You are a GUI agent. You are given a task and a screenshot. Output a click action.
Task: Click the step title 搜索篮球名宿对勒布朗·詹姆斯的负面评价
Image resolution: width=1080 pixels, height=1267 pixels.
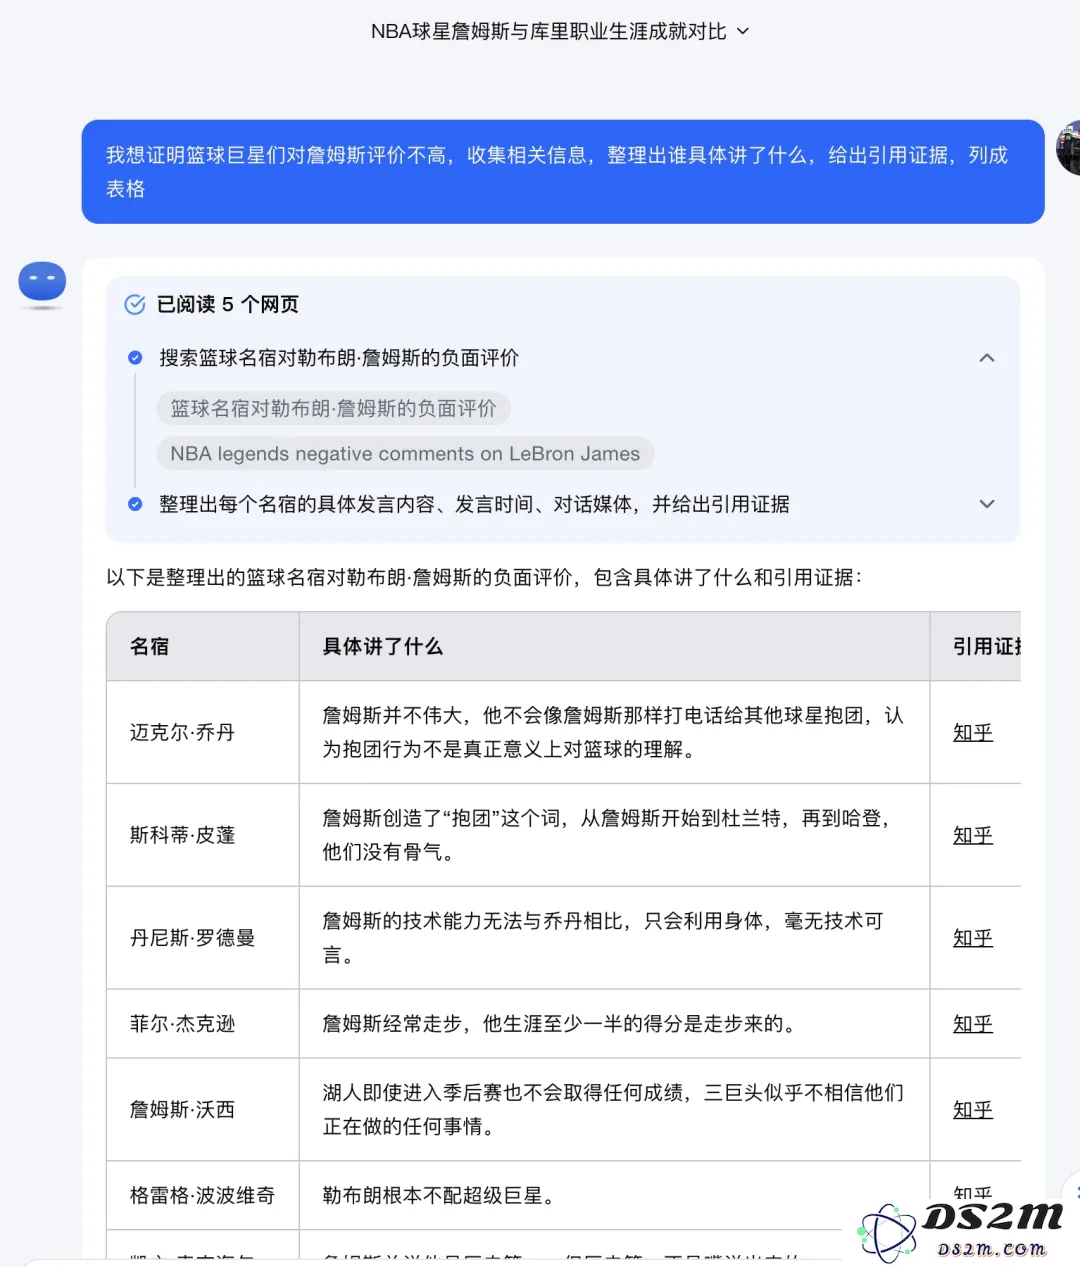[339, 357]
